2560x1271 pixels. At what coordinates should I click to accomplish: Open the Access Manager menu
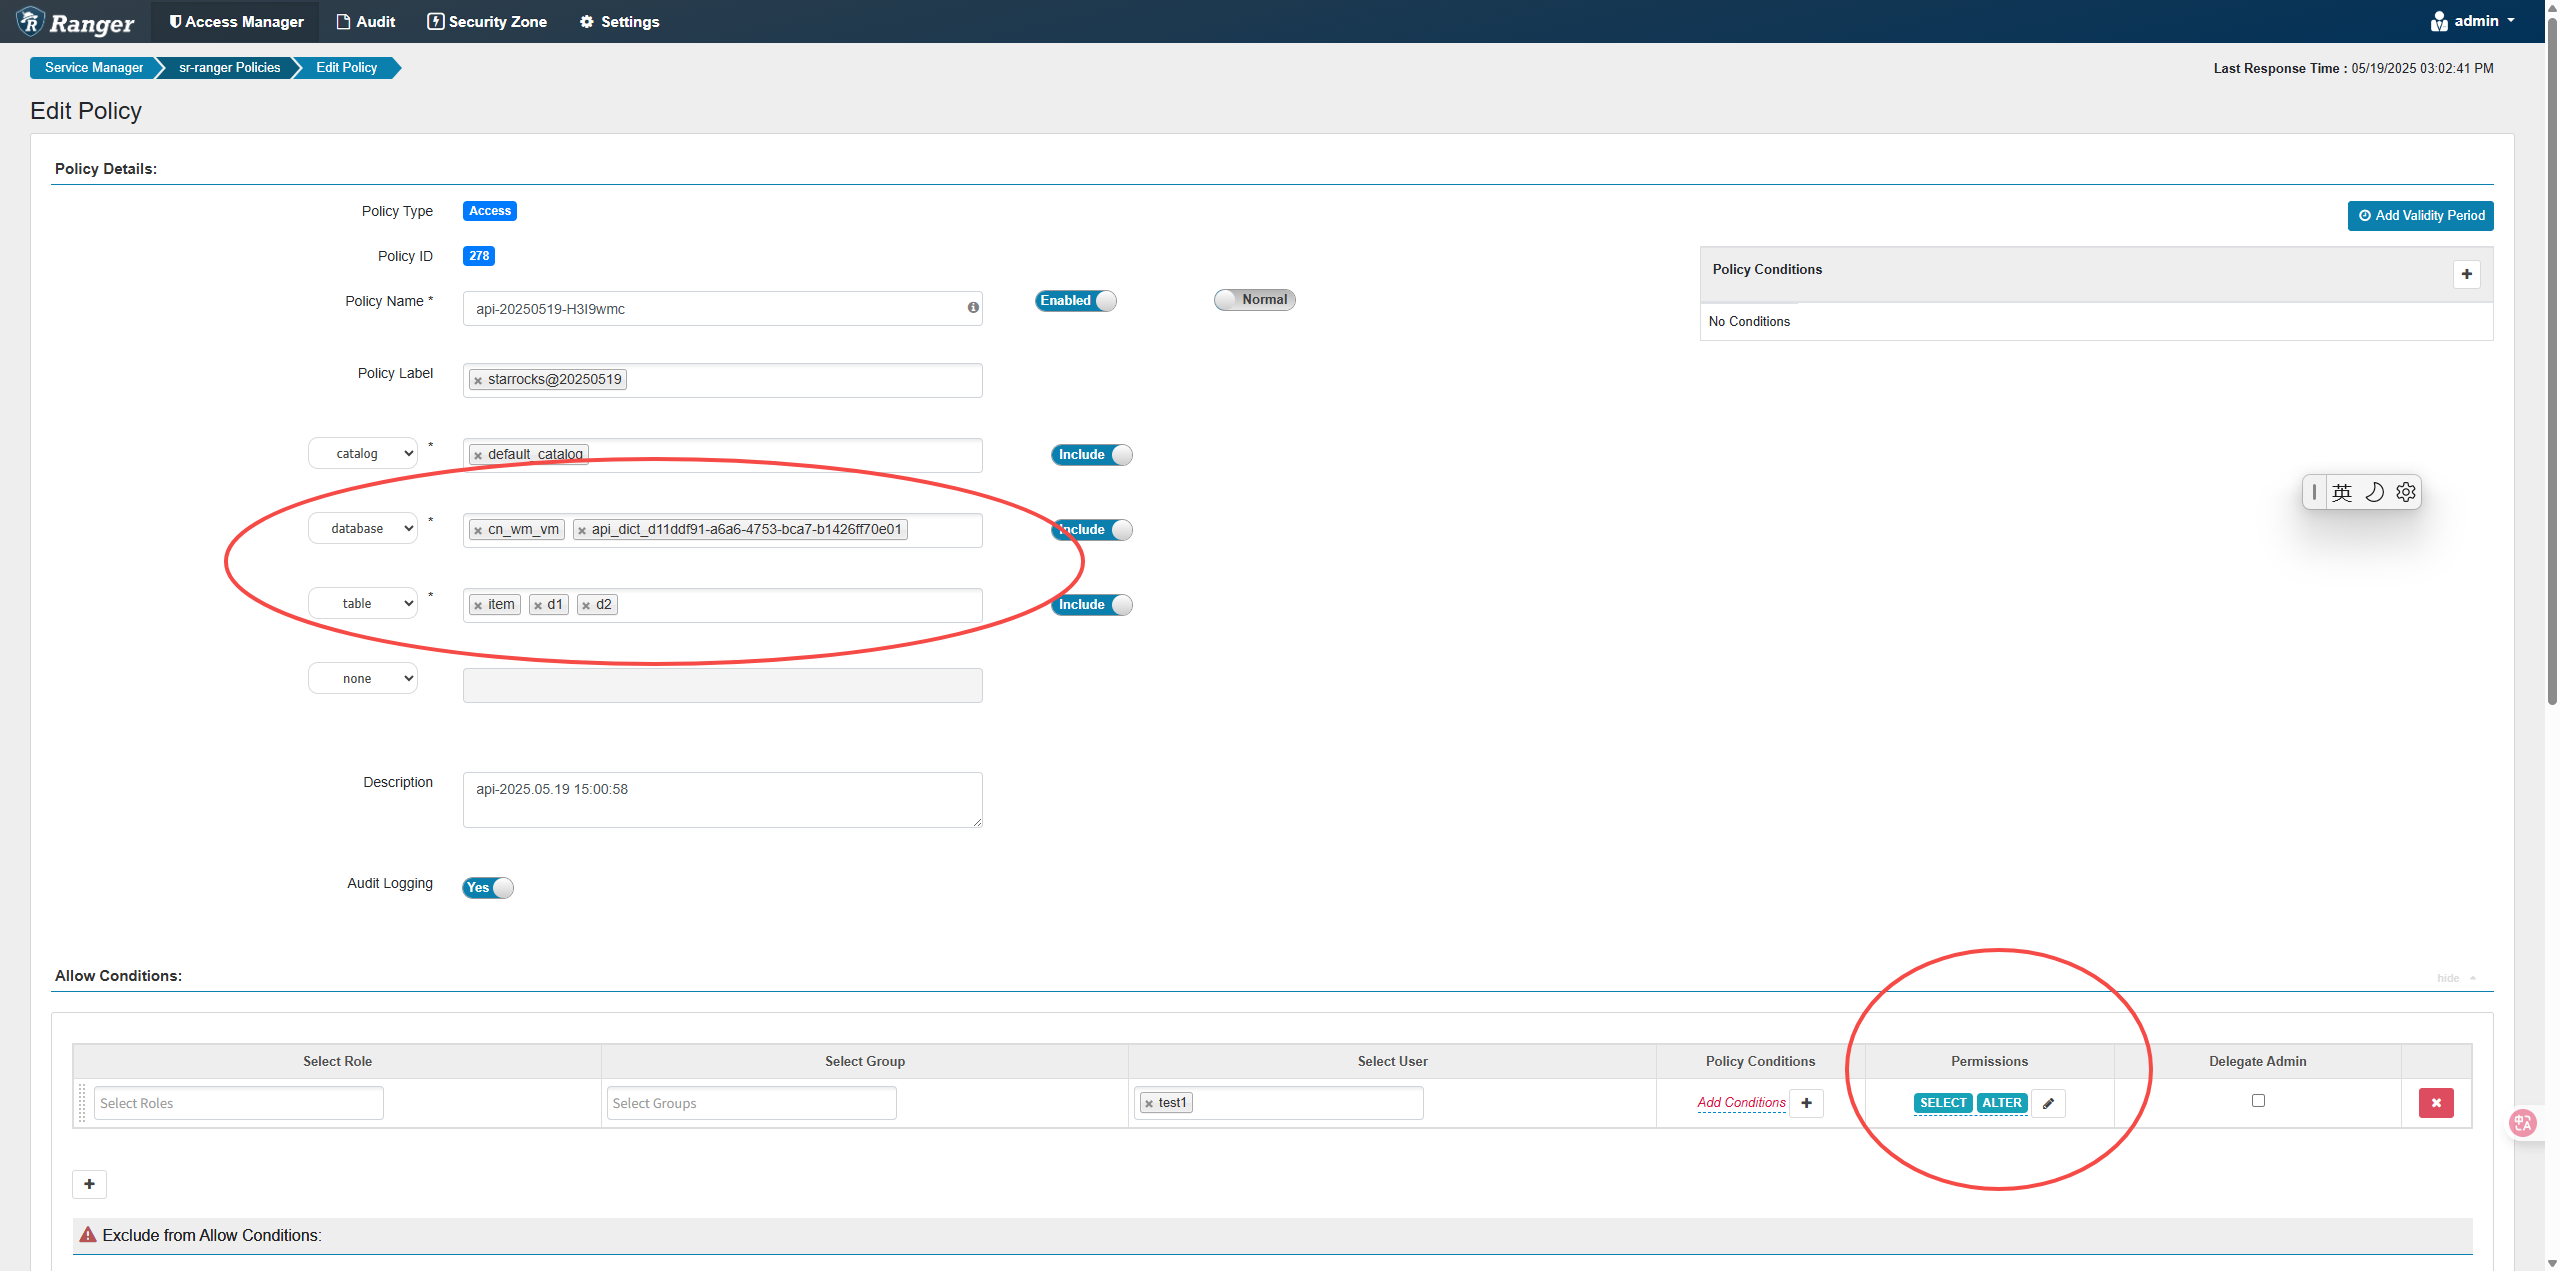pos(236,21)
